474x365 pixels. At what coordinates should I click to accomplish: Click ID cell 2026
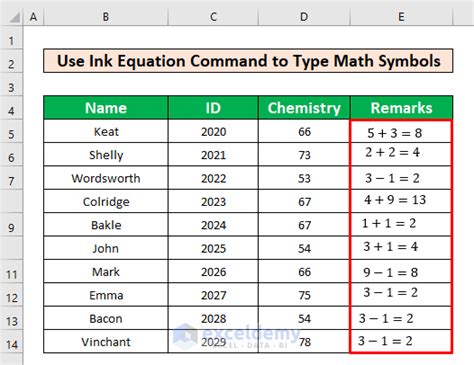[x=213, y=272]
